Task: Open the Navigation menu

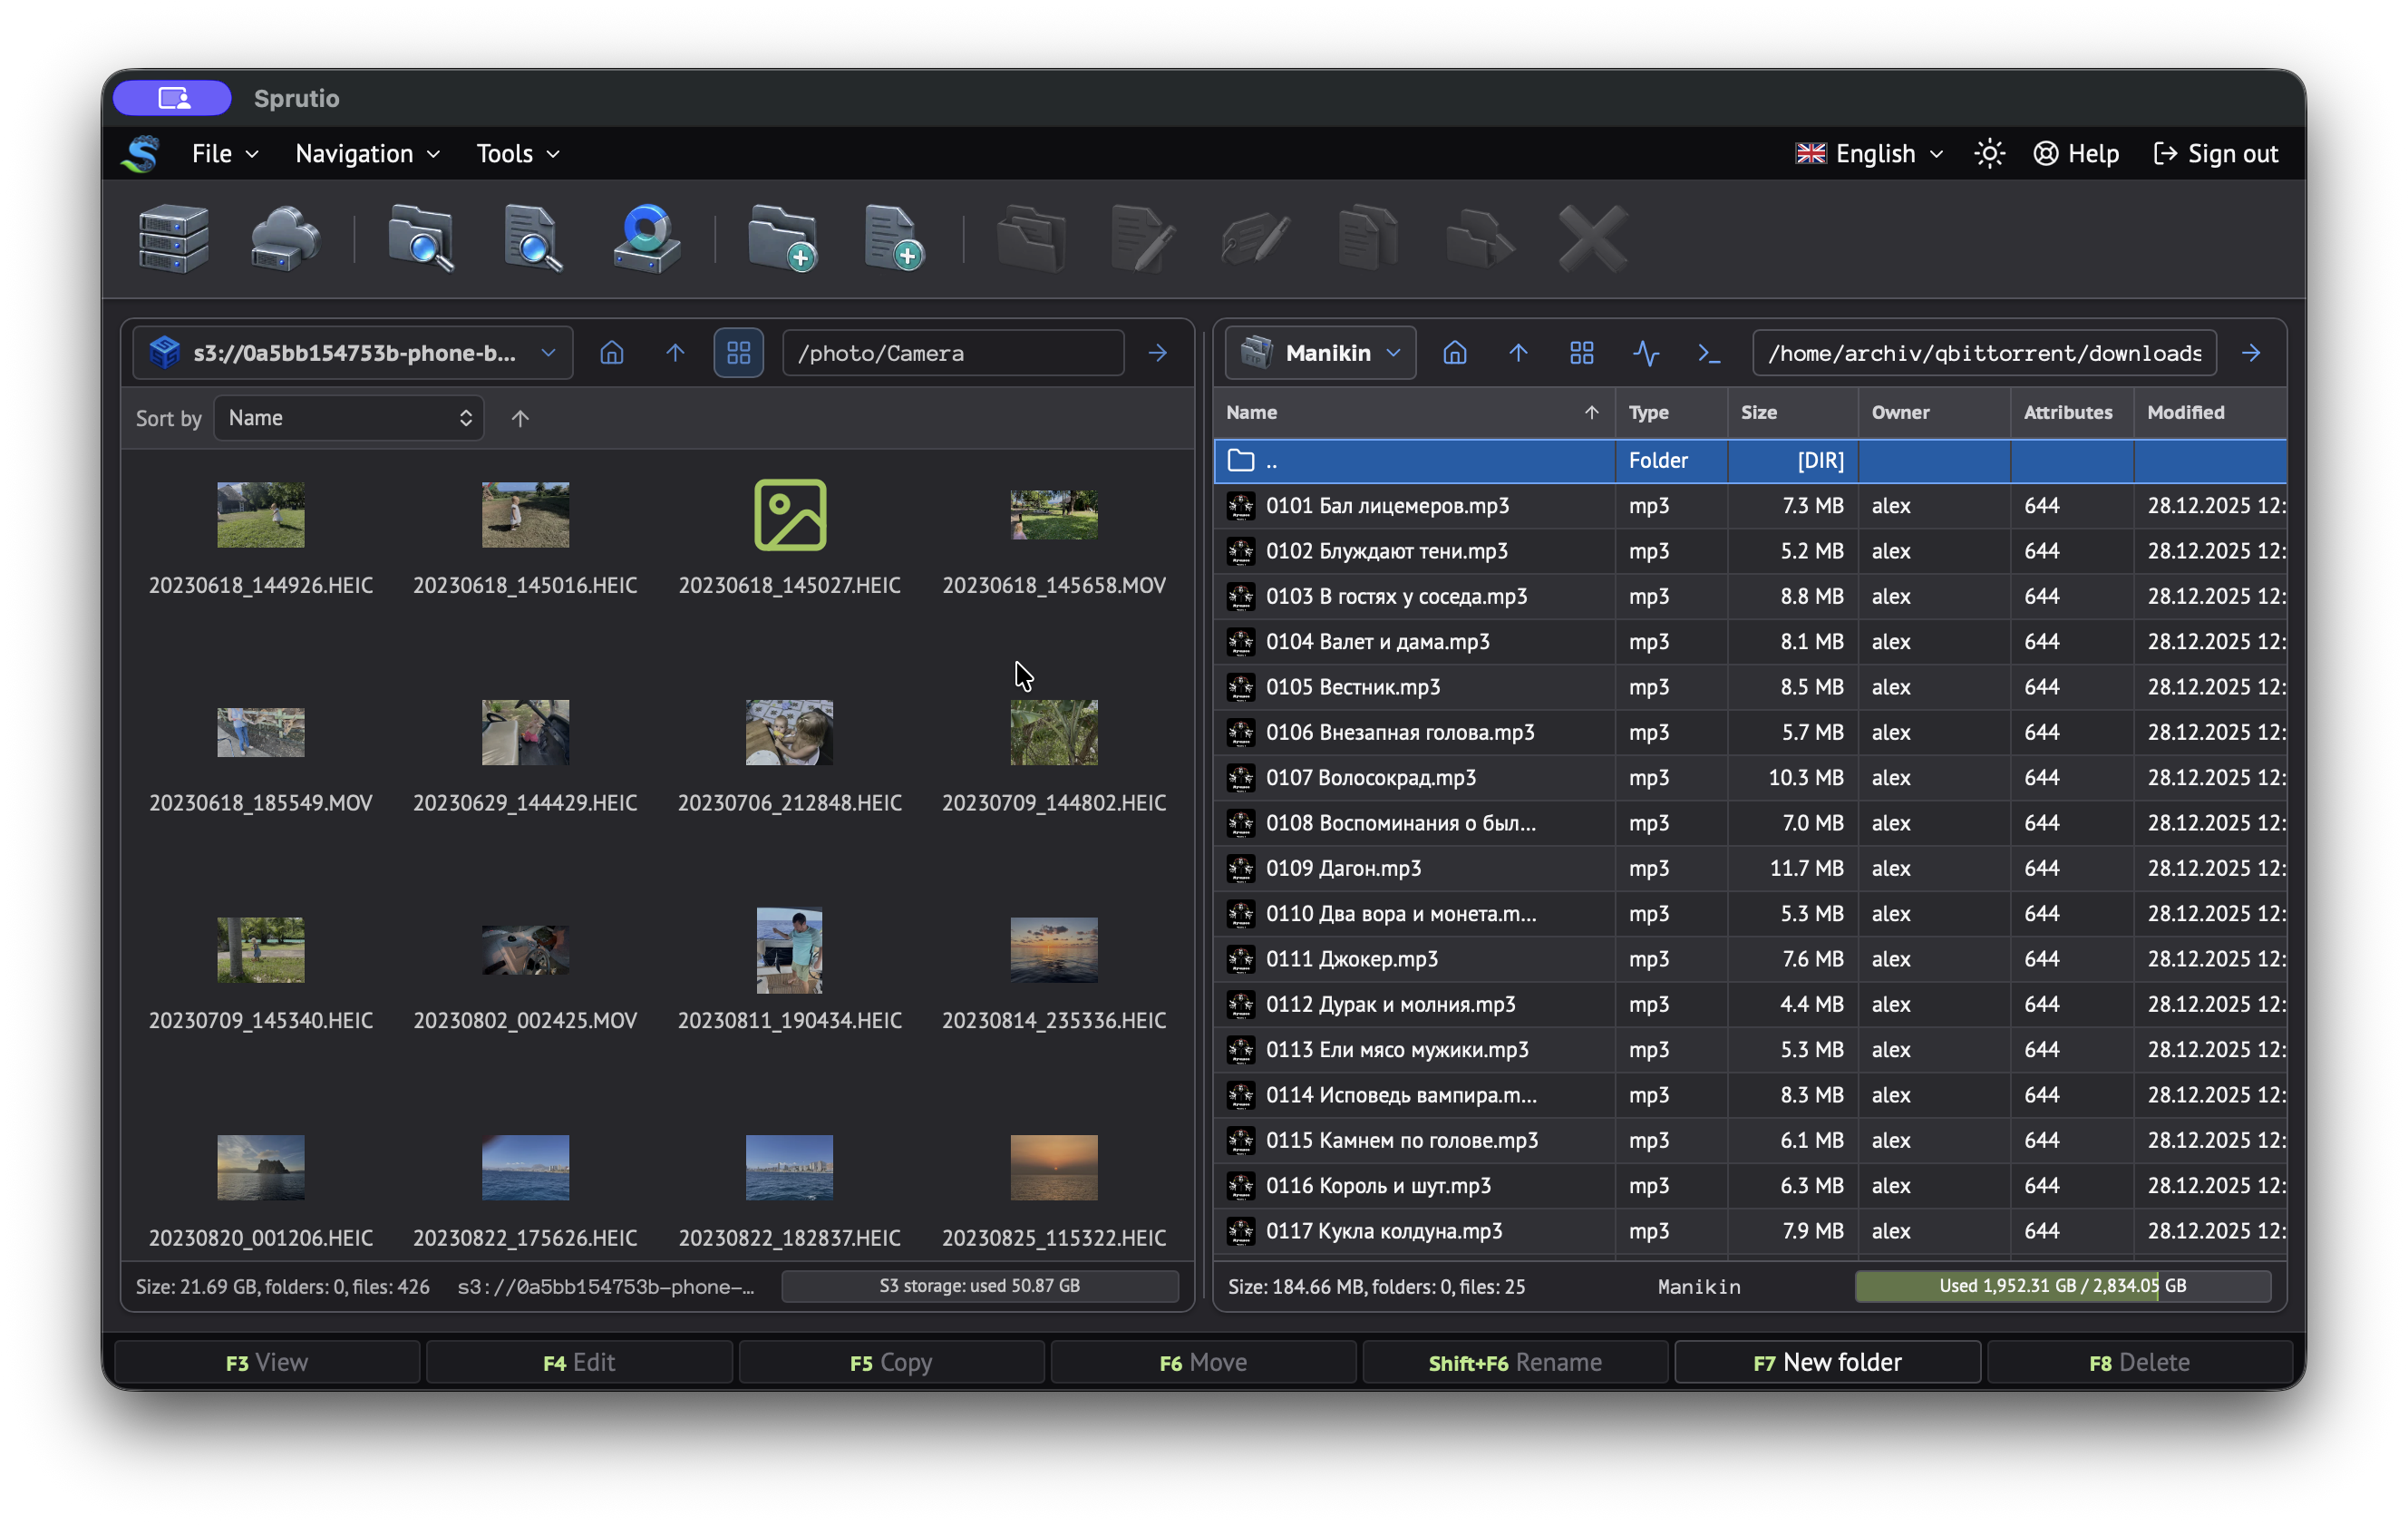Action: click(368, 153)
